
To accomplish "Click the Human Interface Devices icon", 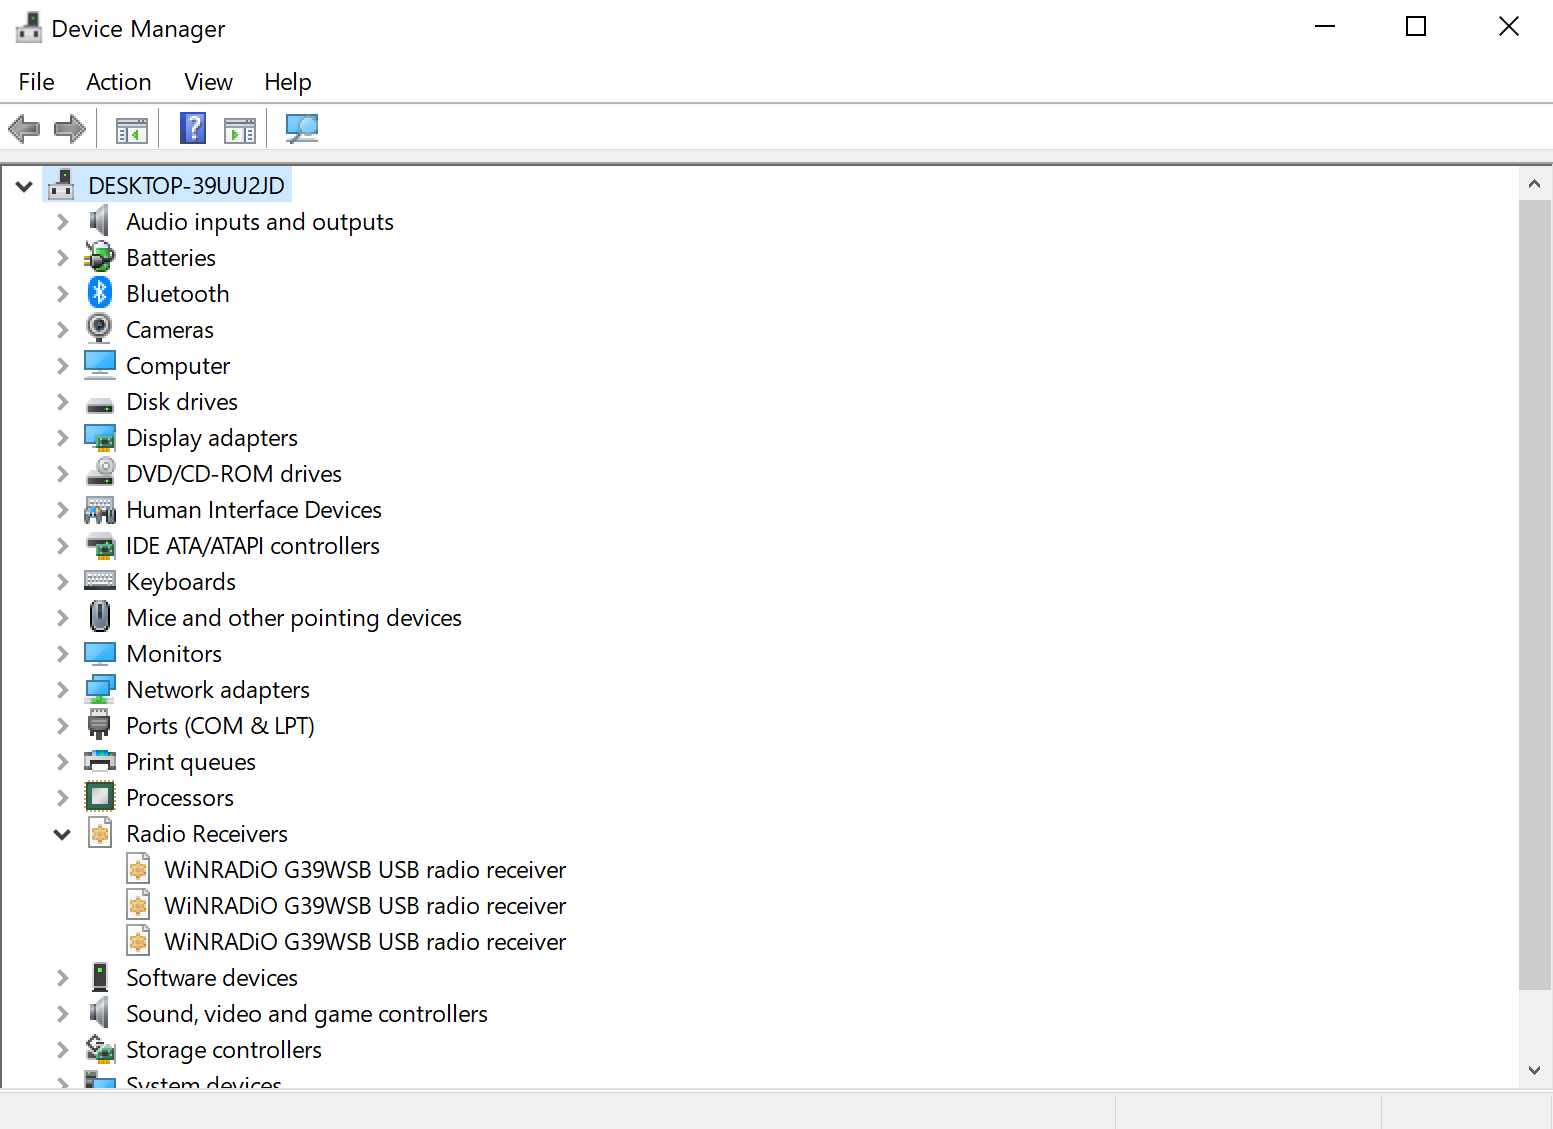I will coord(100,510).
